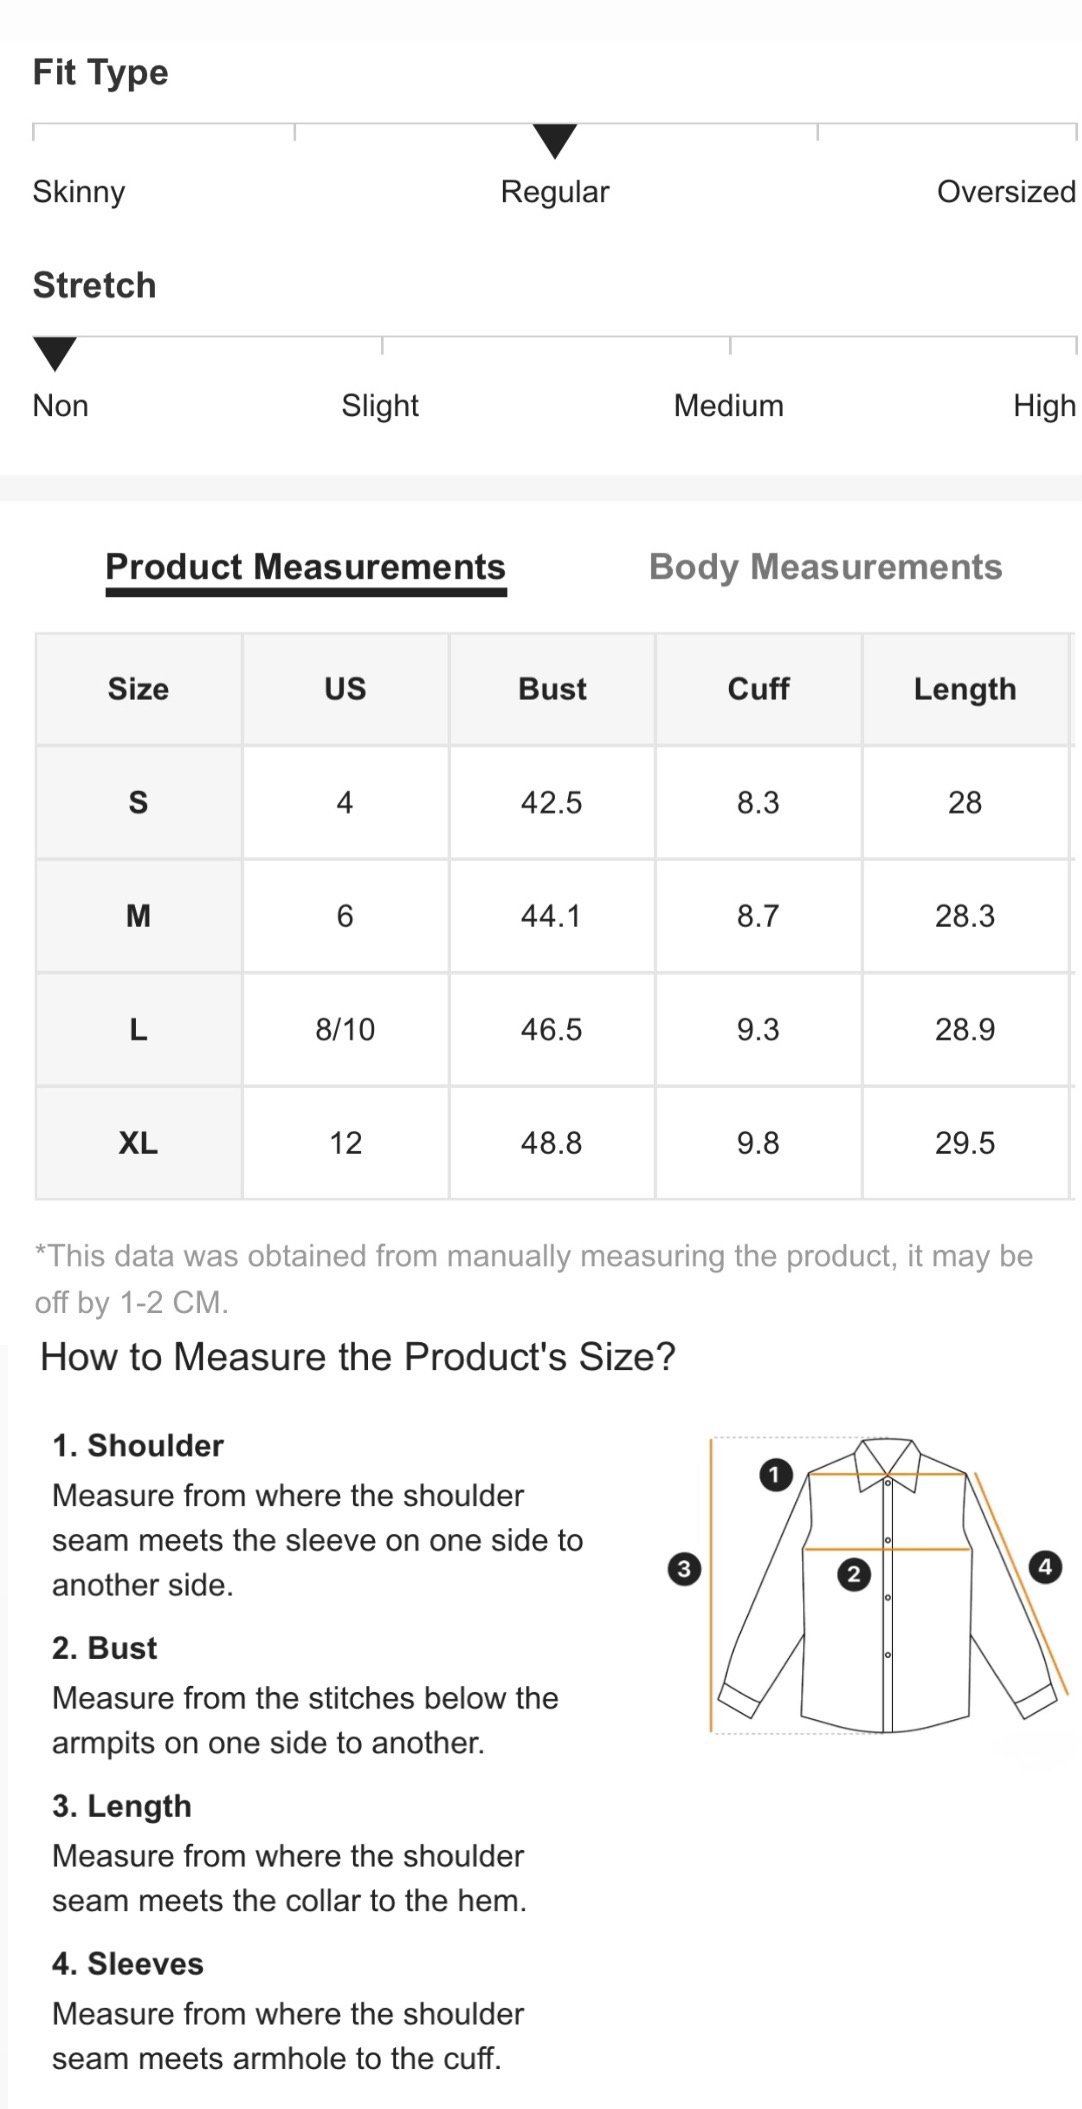This screenshot has width=1082, height=2109.
Task: Click the L row bust value 46.5
Action: [552, 1029]
